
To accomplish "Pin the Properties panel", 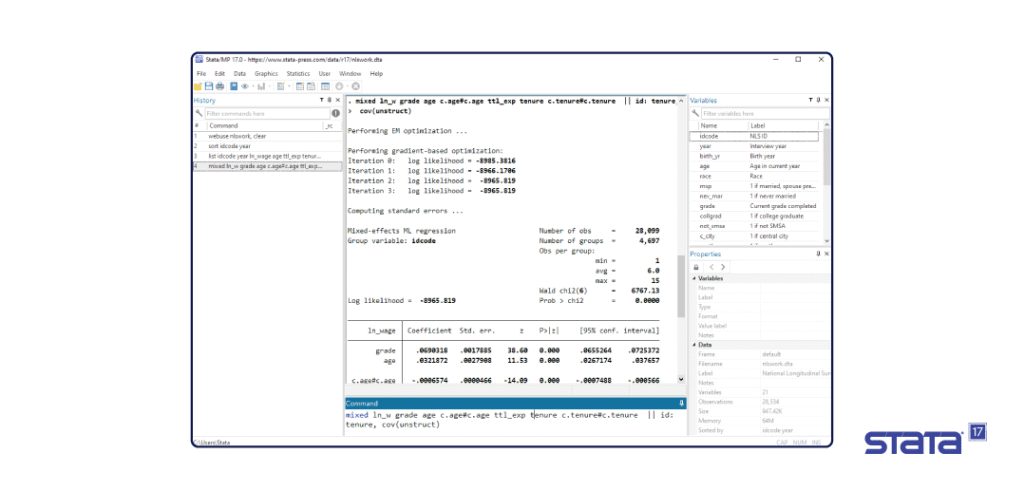I will [x=818, y=253].
